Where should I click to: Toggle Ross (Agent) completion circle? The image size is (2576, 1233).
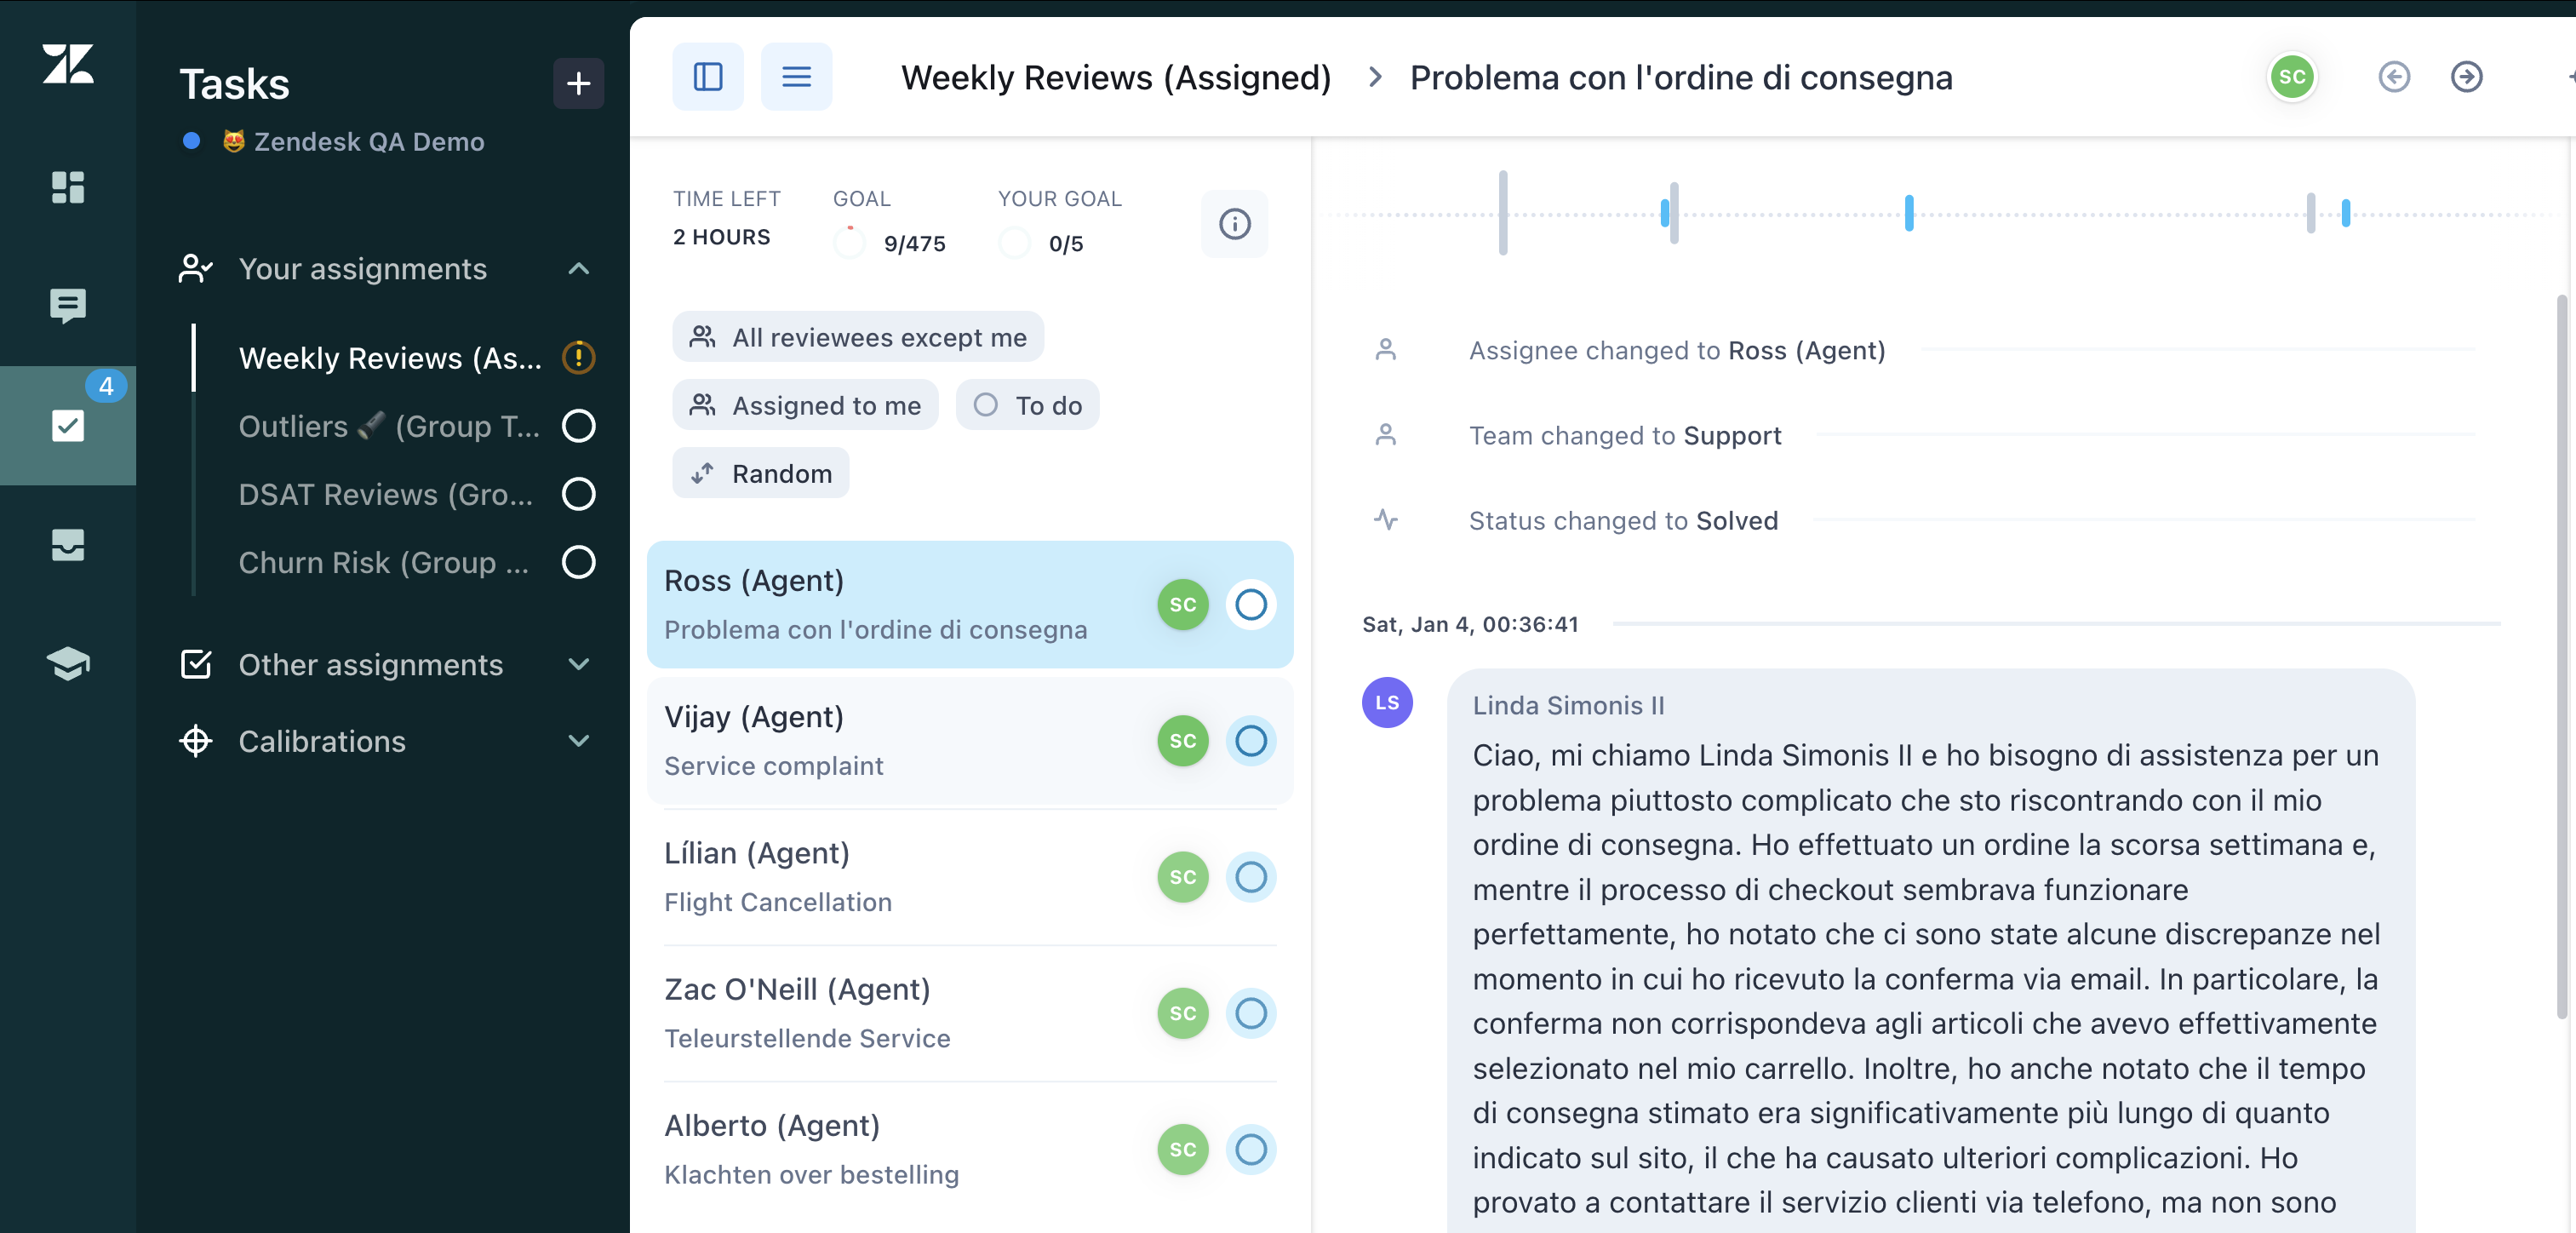click(x=1250, y=605)
